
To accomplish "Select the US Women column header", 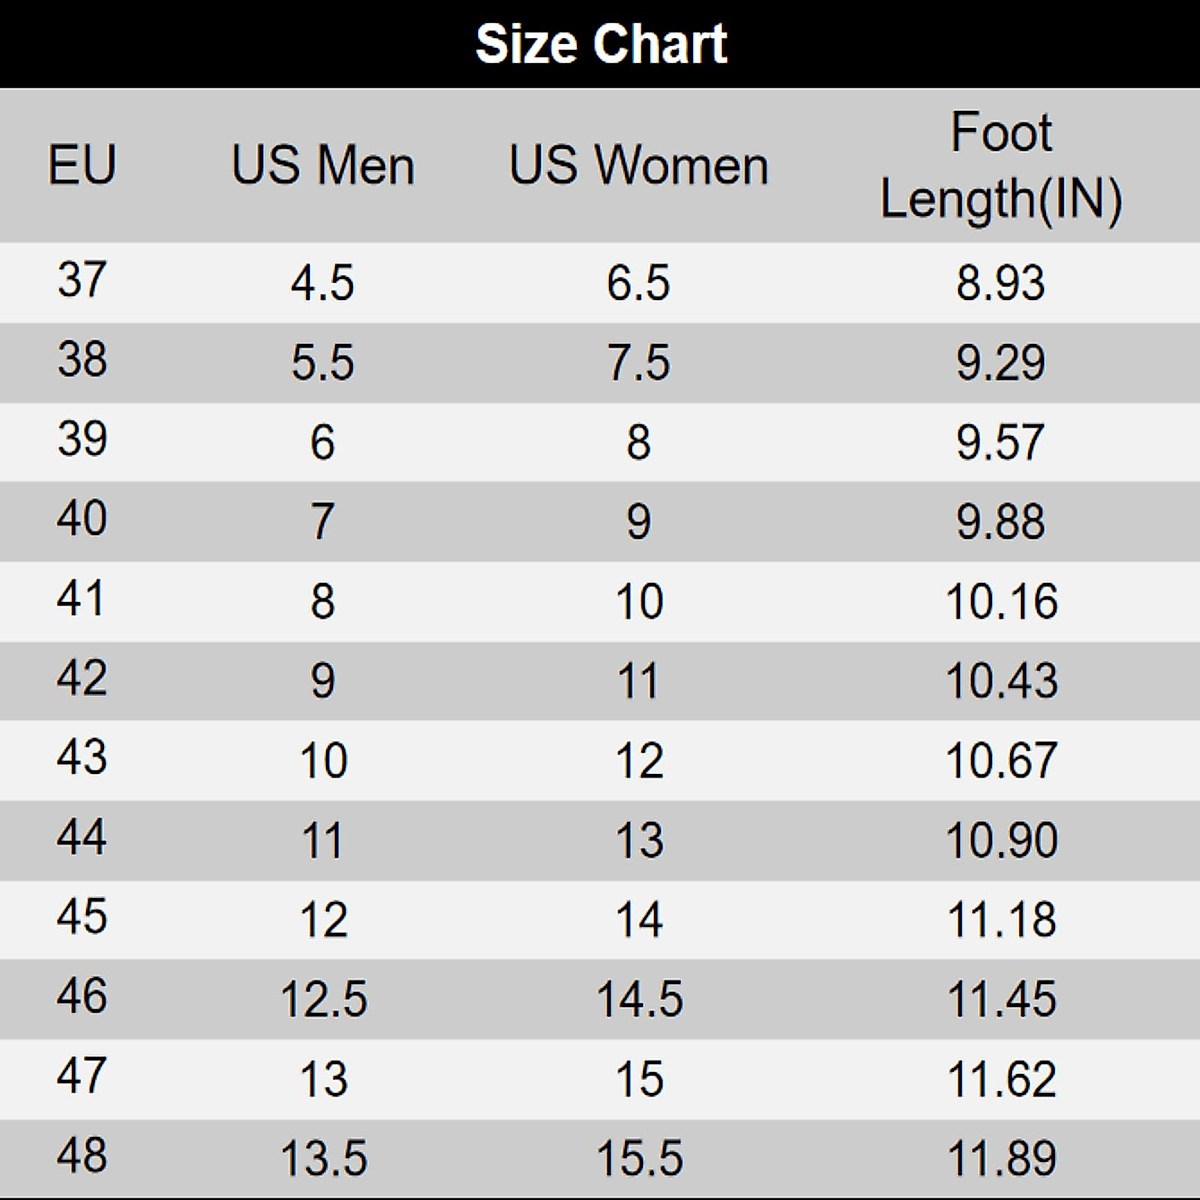I will click(639, 165).
